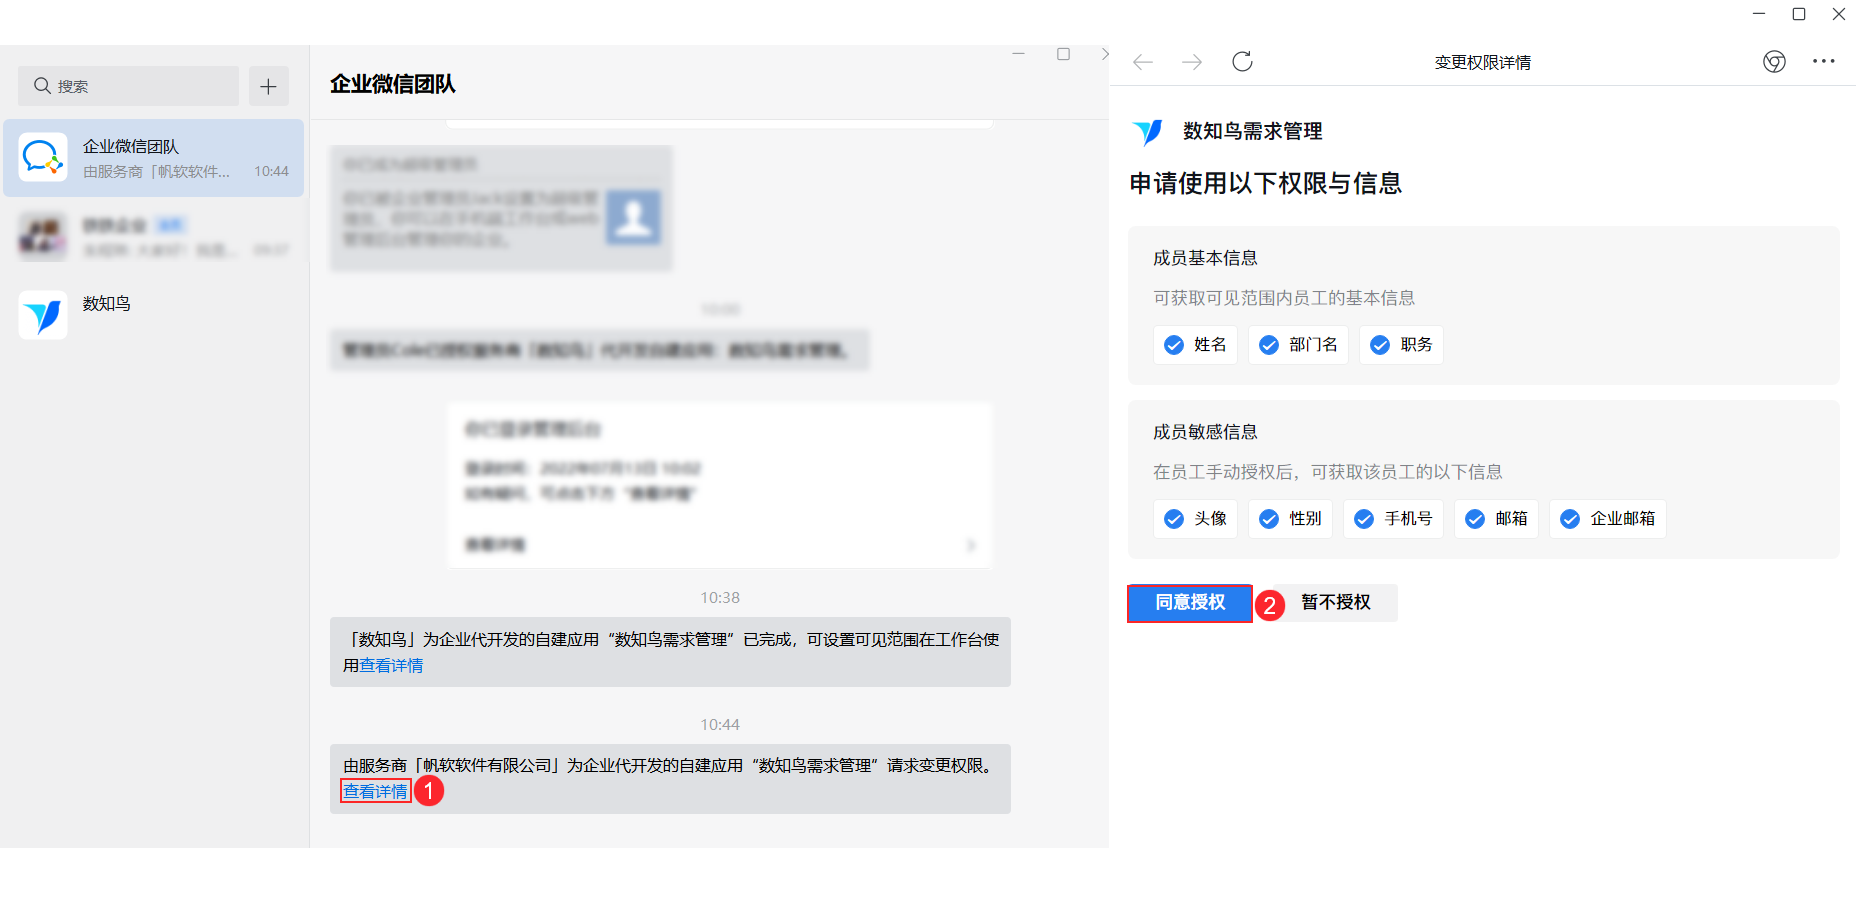1856x898 pixels.
Task: Open in browser via the circular icon
Action: 1774,62
